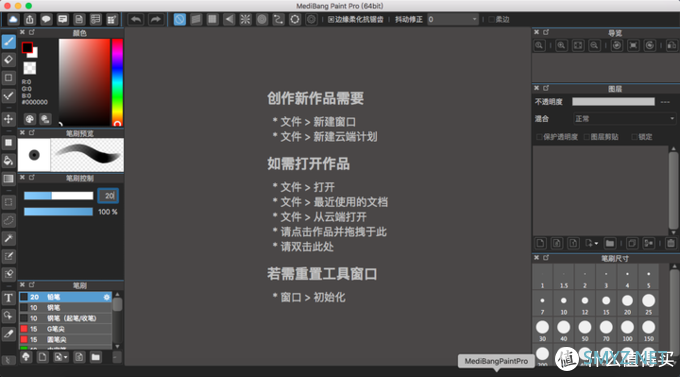Select the Brush tool in left toolbar
The image size is (680, 377).
coord(9,42)
